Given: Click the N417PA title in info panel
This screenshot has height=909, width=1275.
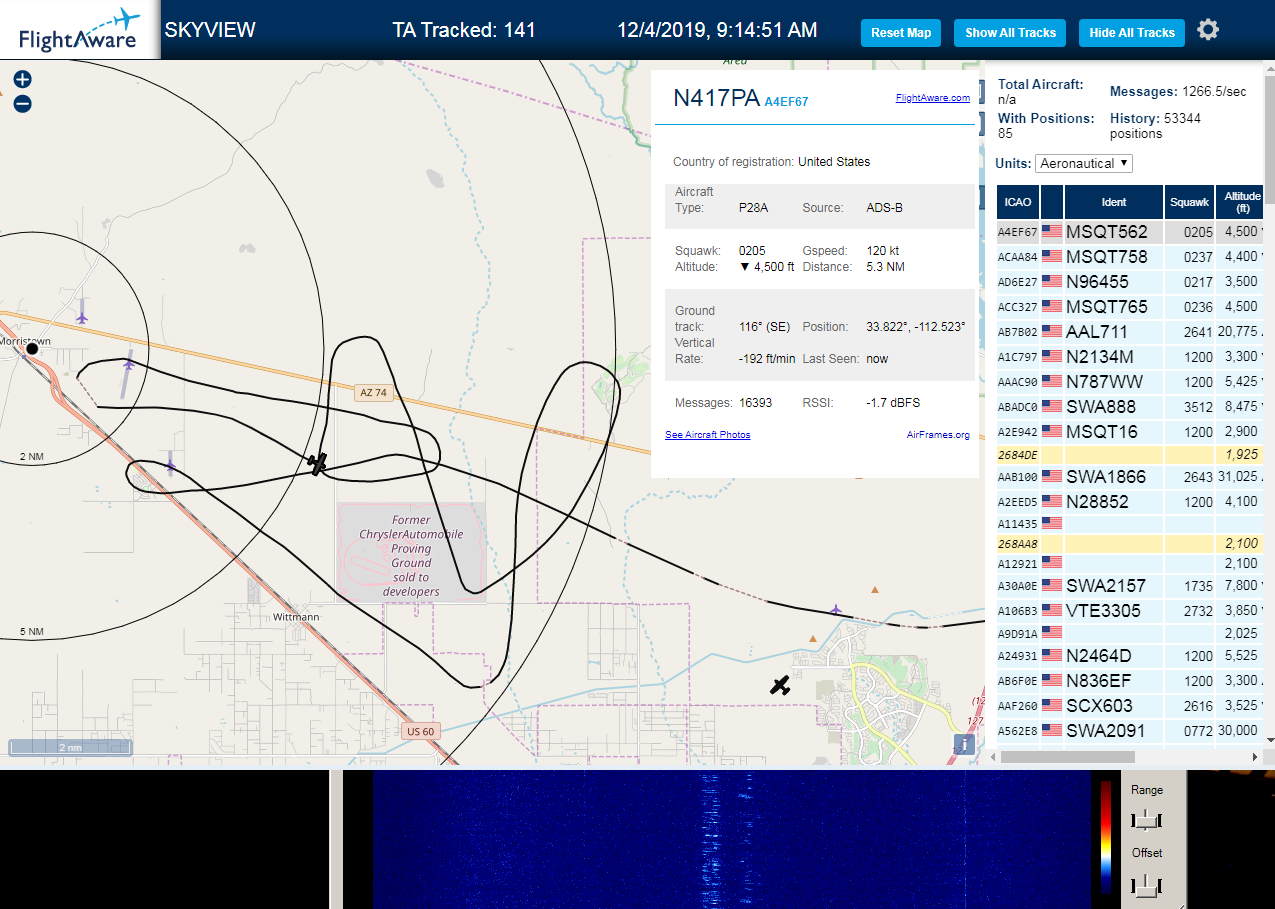Looking at the screenshot, I should [716, 98].
